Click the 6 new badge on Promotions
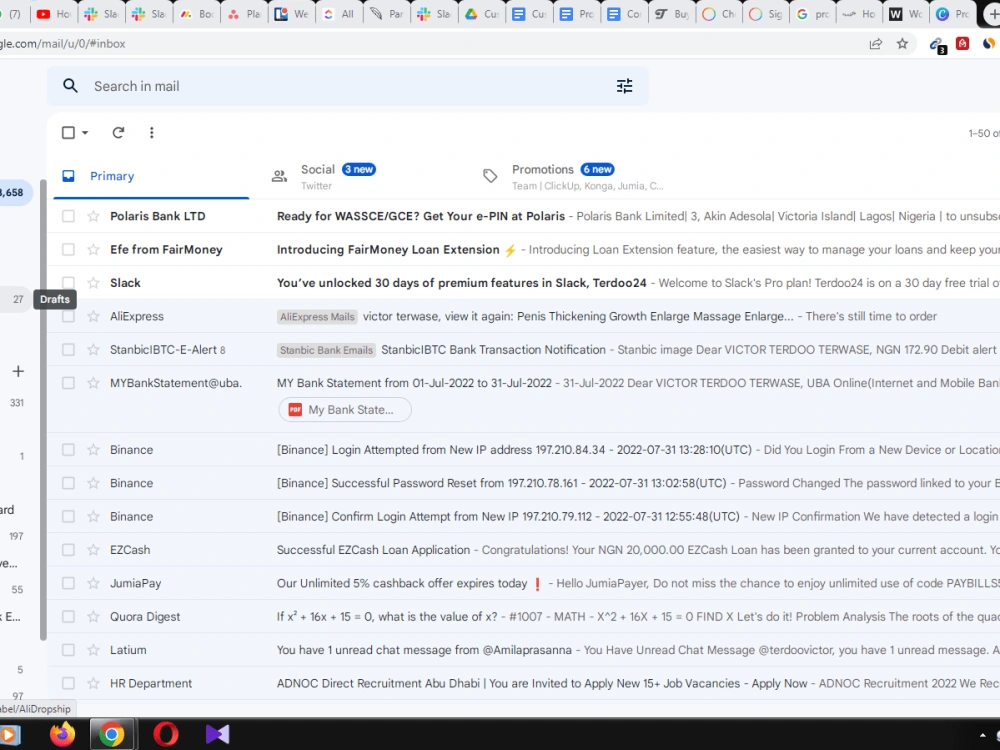Image resolution: width=1000 pixels, height=750 pixels. pyautogui.click(x=597, y=169)
